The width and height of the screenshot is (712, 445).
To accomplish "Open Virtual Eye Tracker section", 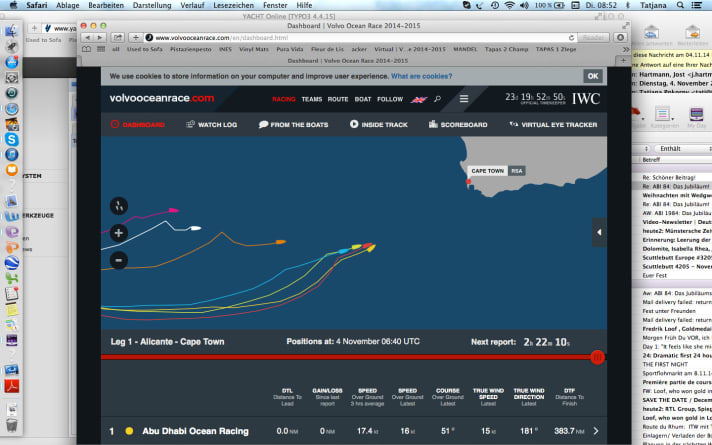I will pyautogui.click(x=553, y=124).
